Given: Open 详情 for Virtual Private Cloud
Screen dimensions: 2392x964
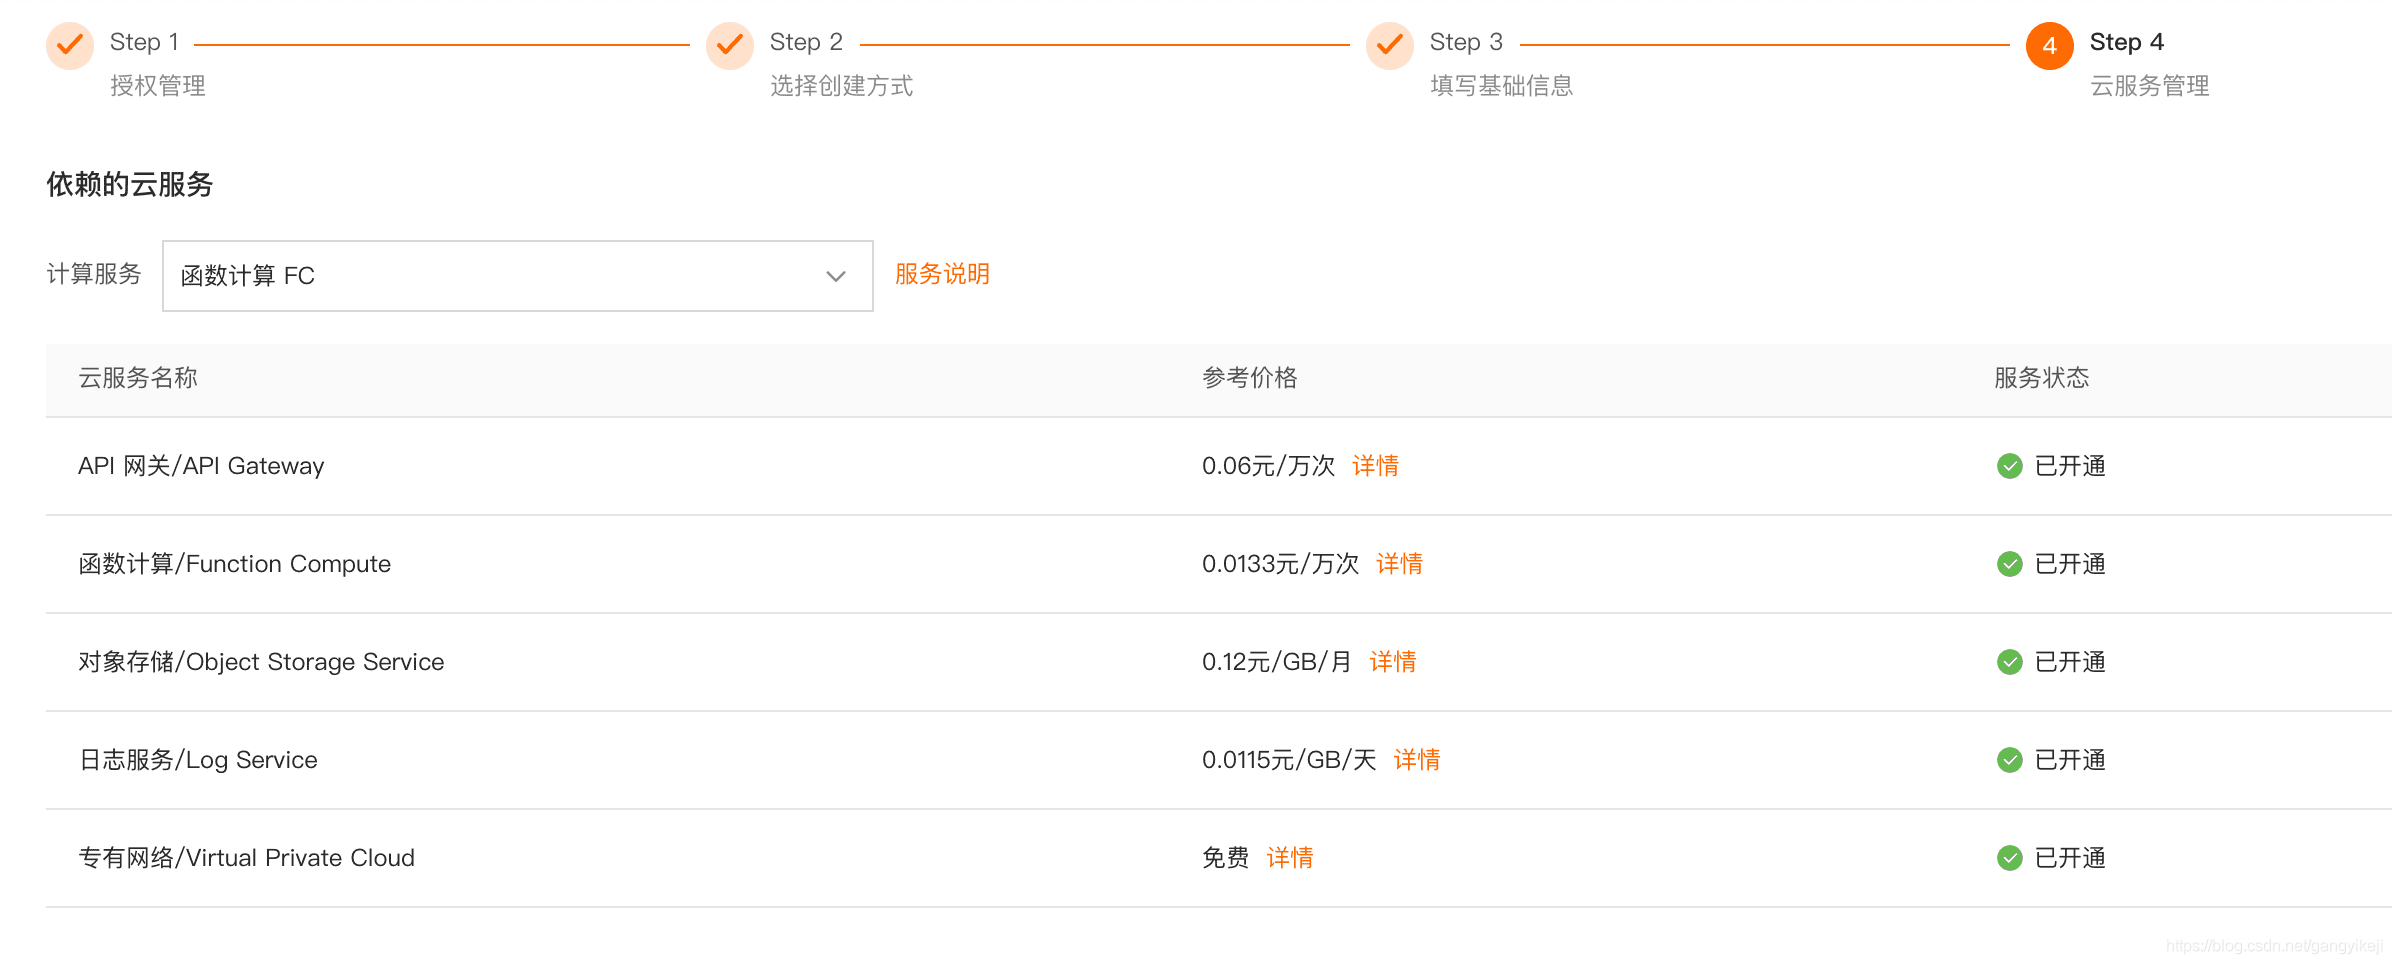Looking at the screenshot, I should click(1289, 858).
